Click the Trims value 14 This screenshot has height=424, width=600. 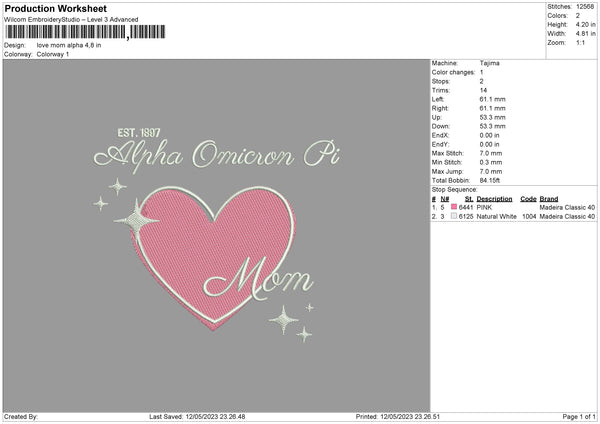point(483,90)
